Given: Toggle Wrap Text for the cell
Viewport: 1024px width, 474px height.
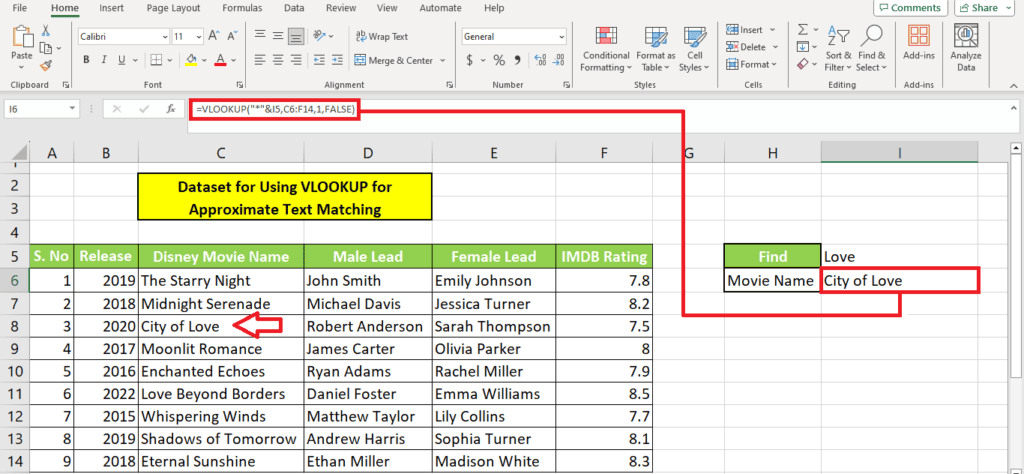Looking at the screenshot, I should pyautogui.click(x=380, y=36).
